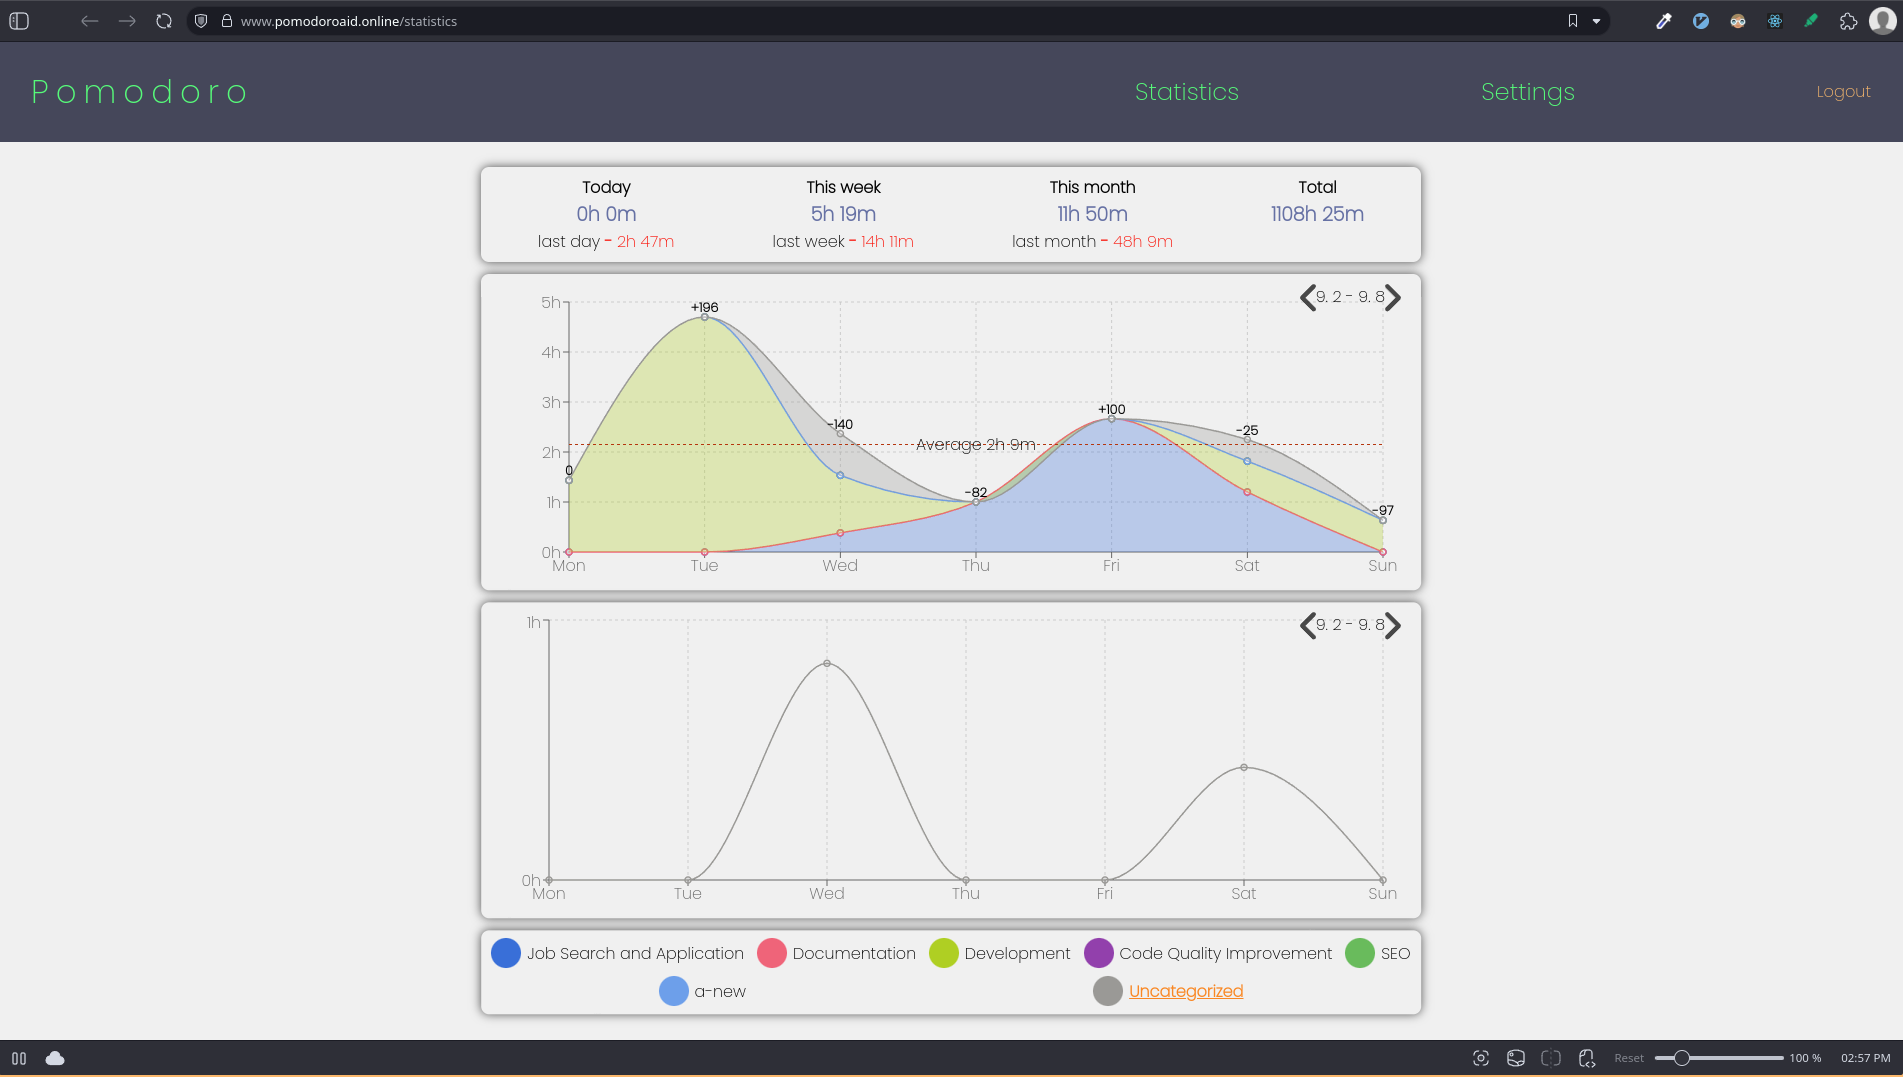Click the cloud icon in status bar
The height and width of the screenshot is (1077, 1903).
(x=55, y=1058)
